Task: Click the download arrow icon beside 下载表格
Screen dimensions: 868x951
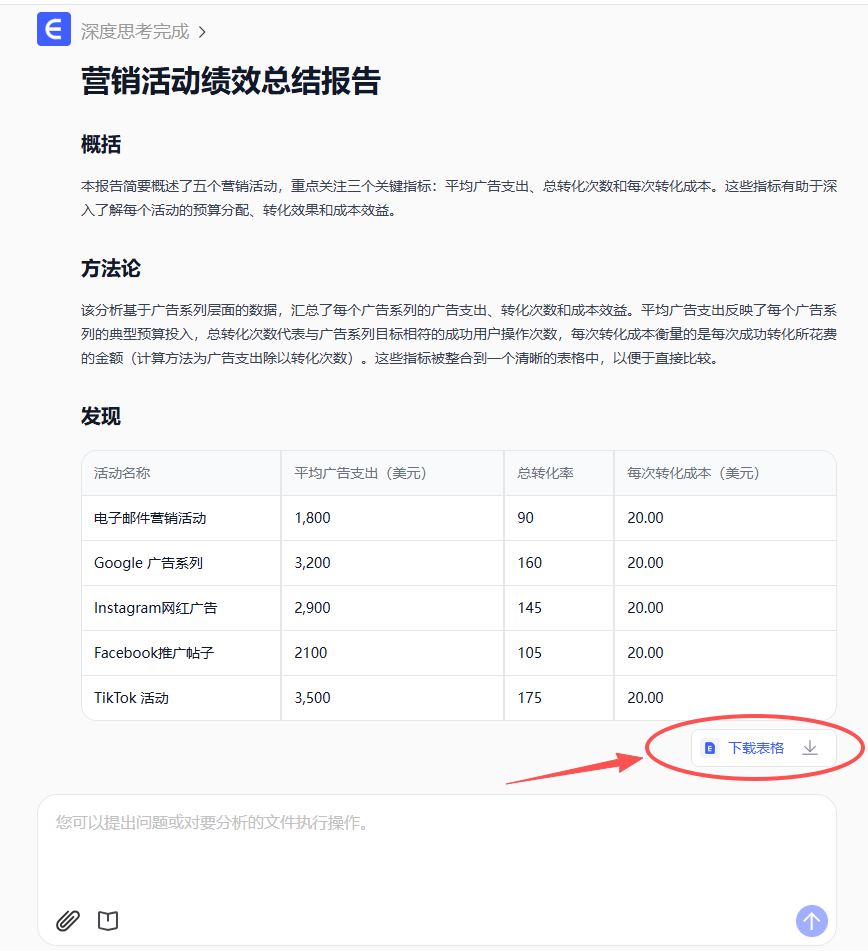Action: (x=810, y=748)
